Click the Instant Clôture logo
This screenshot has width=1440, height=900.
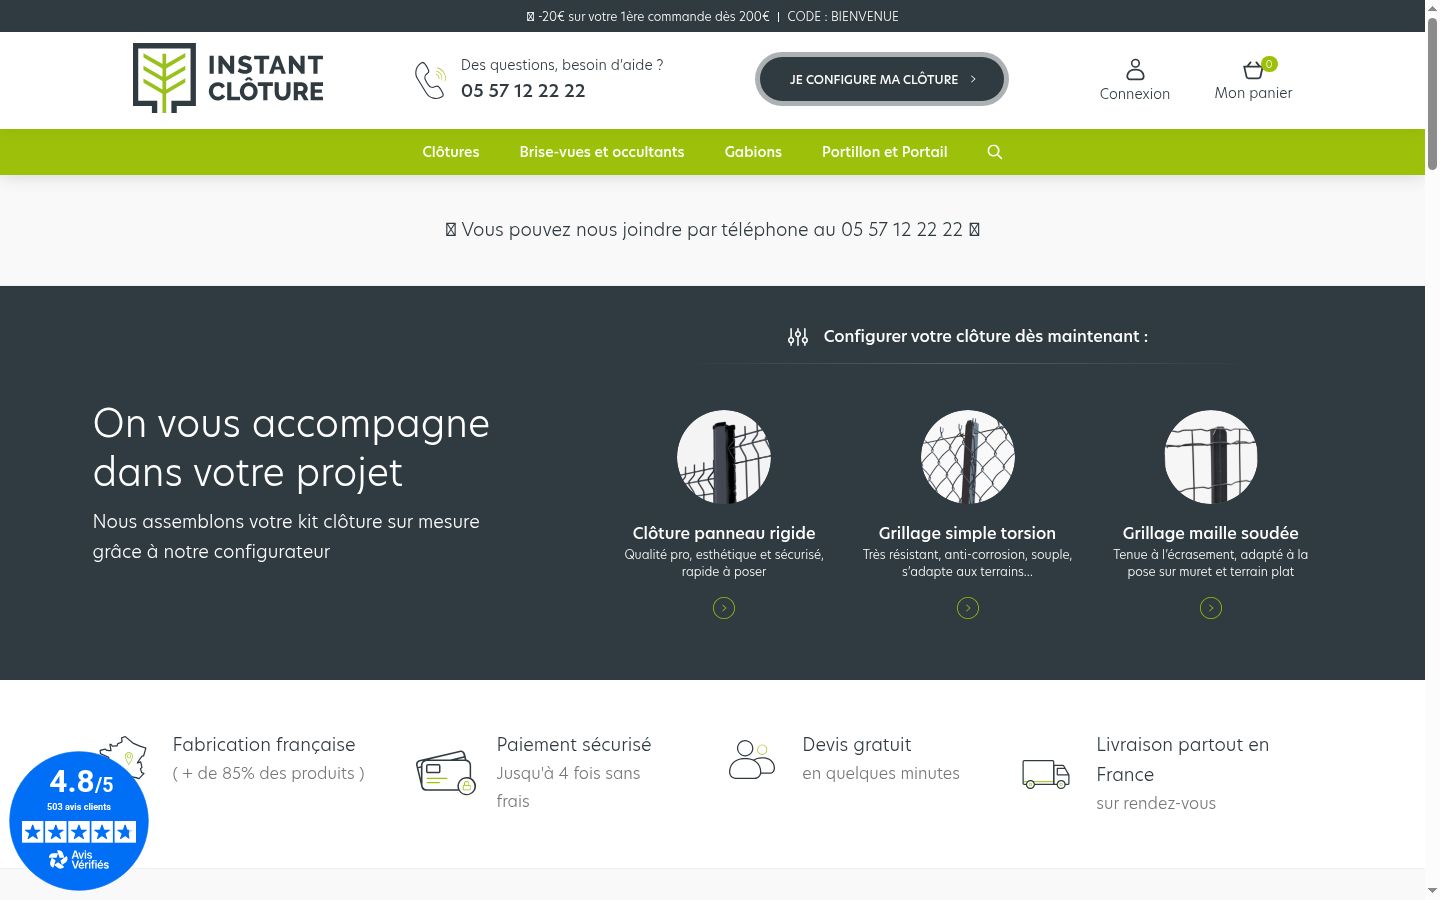pyautogui.click(x=228, y=78)
